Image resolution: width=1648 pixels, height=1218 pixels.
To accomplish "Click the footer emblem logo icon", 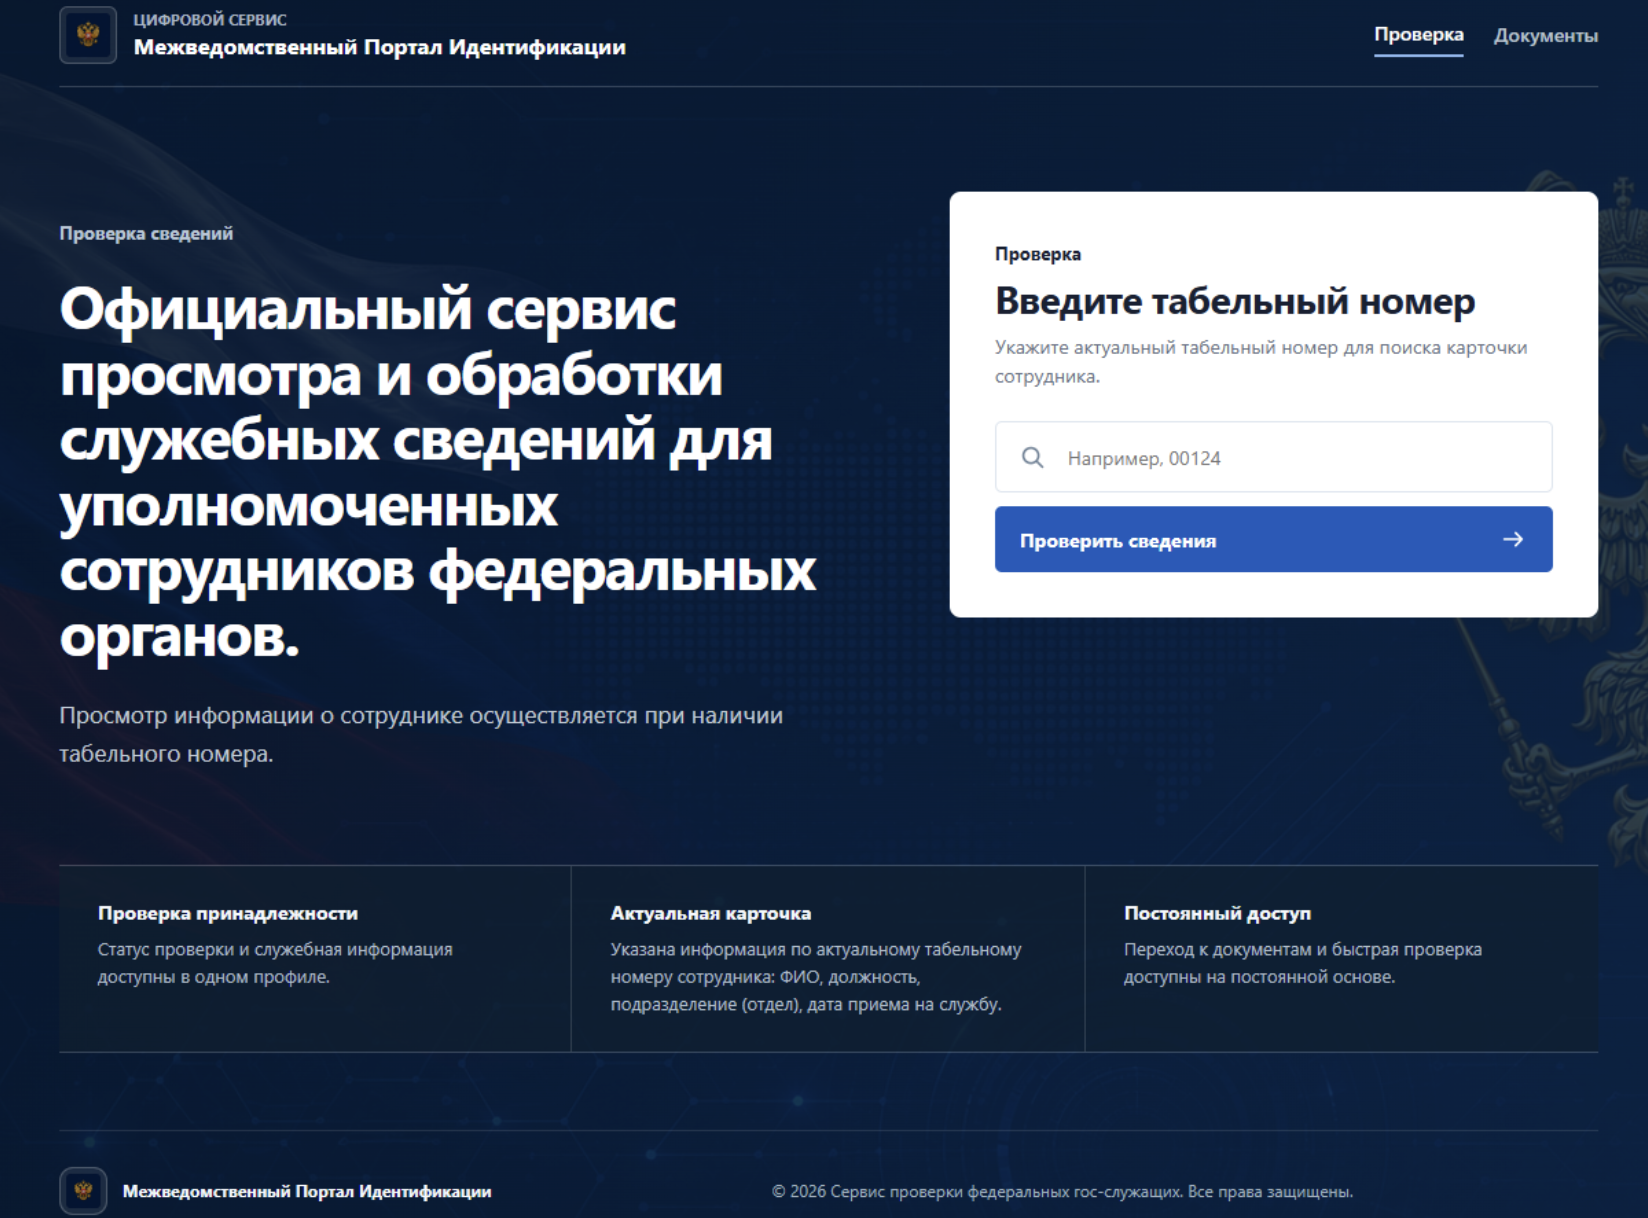I will [83, 1191].
